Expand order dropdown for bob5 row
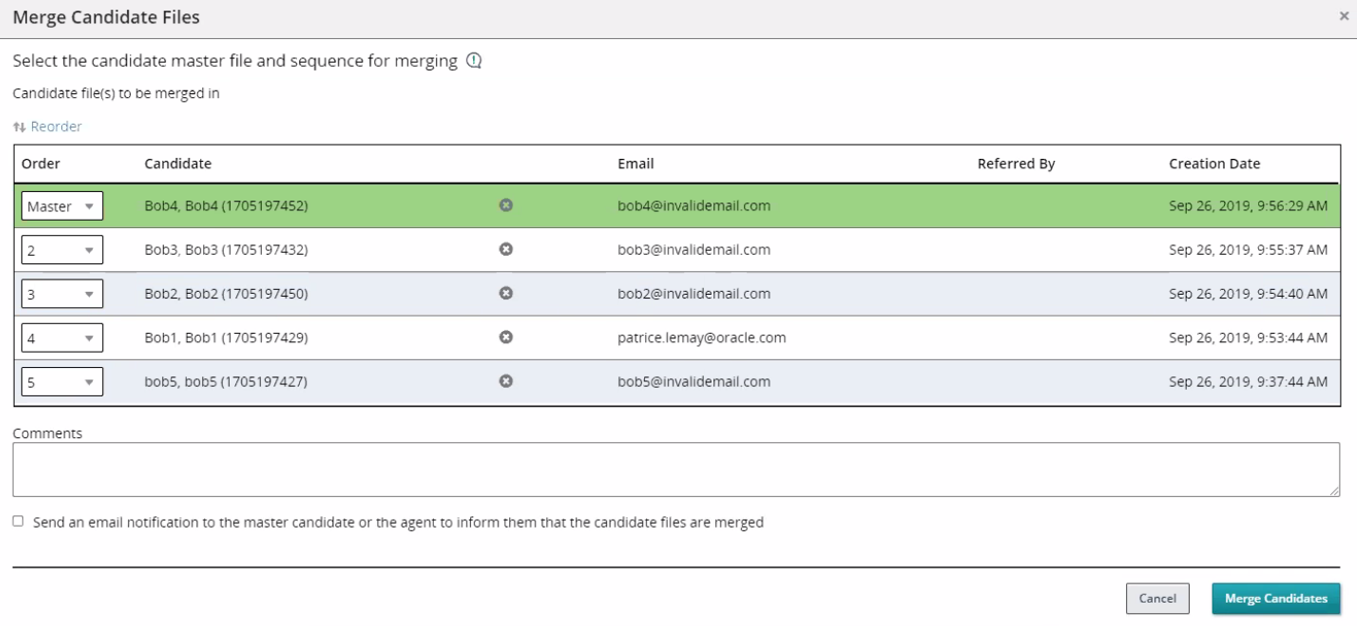 click(x=62, y=382)
